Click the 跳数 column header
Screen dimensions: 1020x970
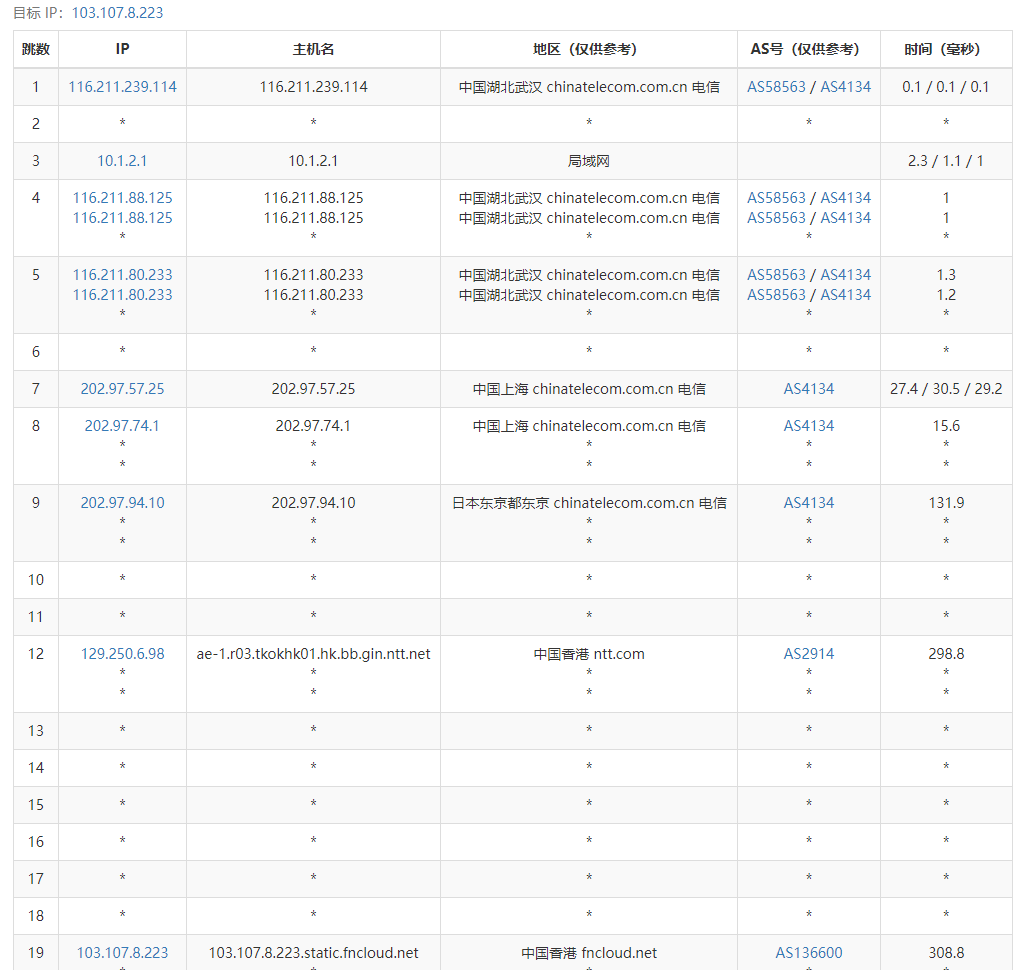(36, 49)
